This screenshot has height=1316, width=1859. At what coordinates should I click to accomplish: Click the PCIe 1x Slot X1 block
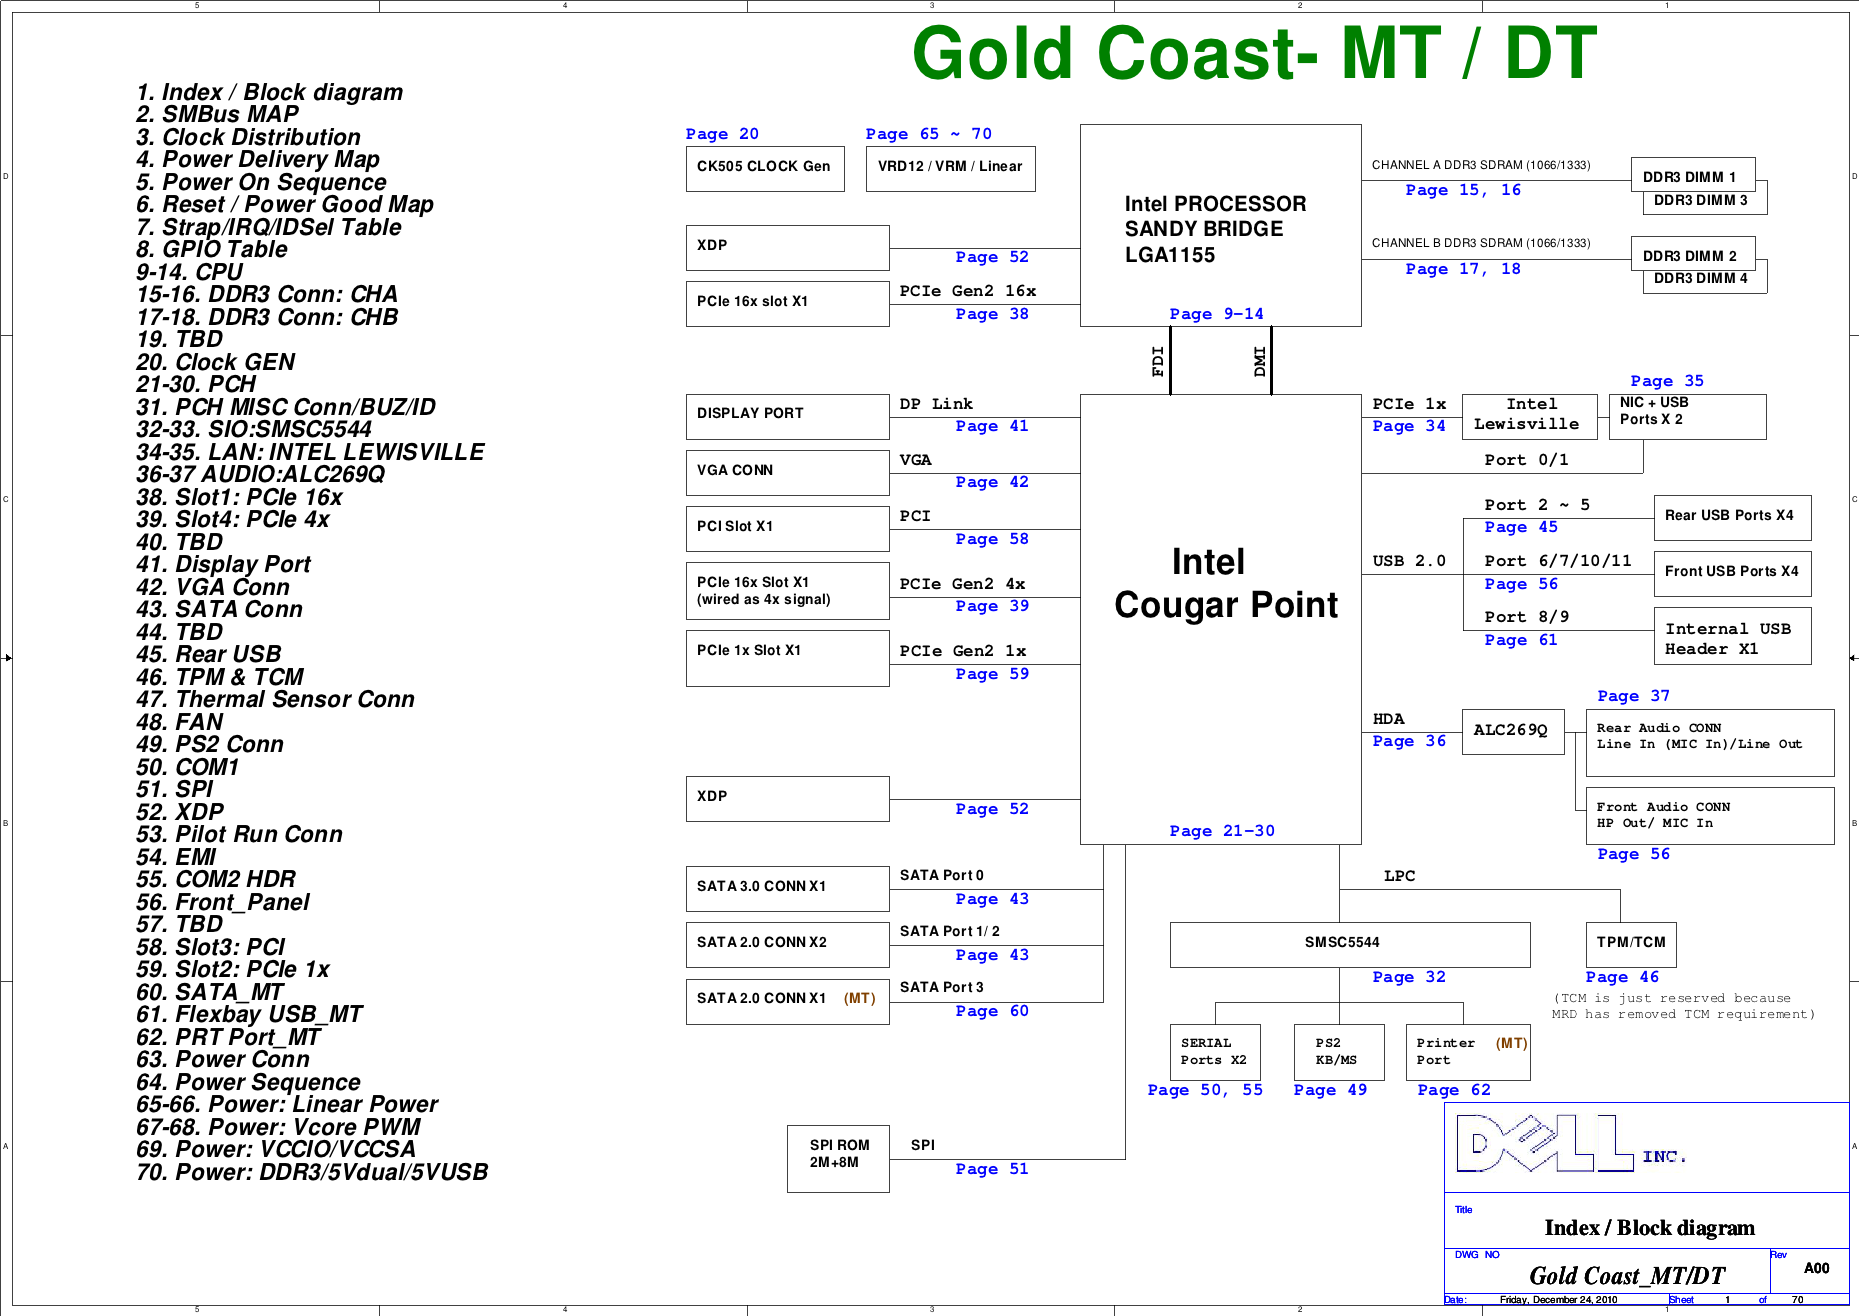(788, 658)
